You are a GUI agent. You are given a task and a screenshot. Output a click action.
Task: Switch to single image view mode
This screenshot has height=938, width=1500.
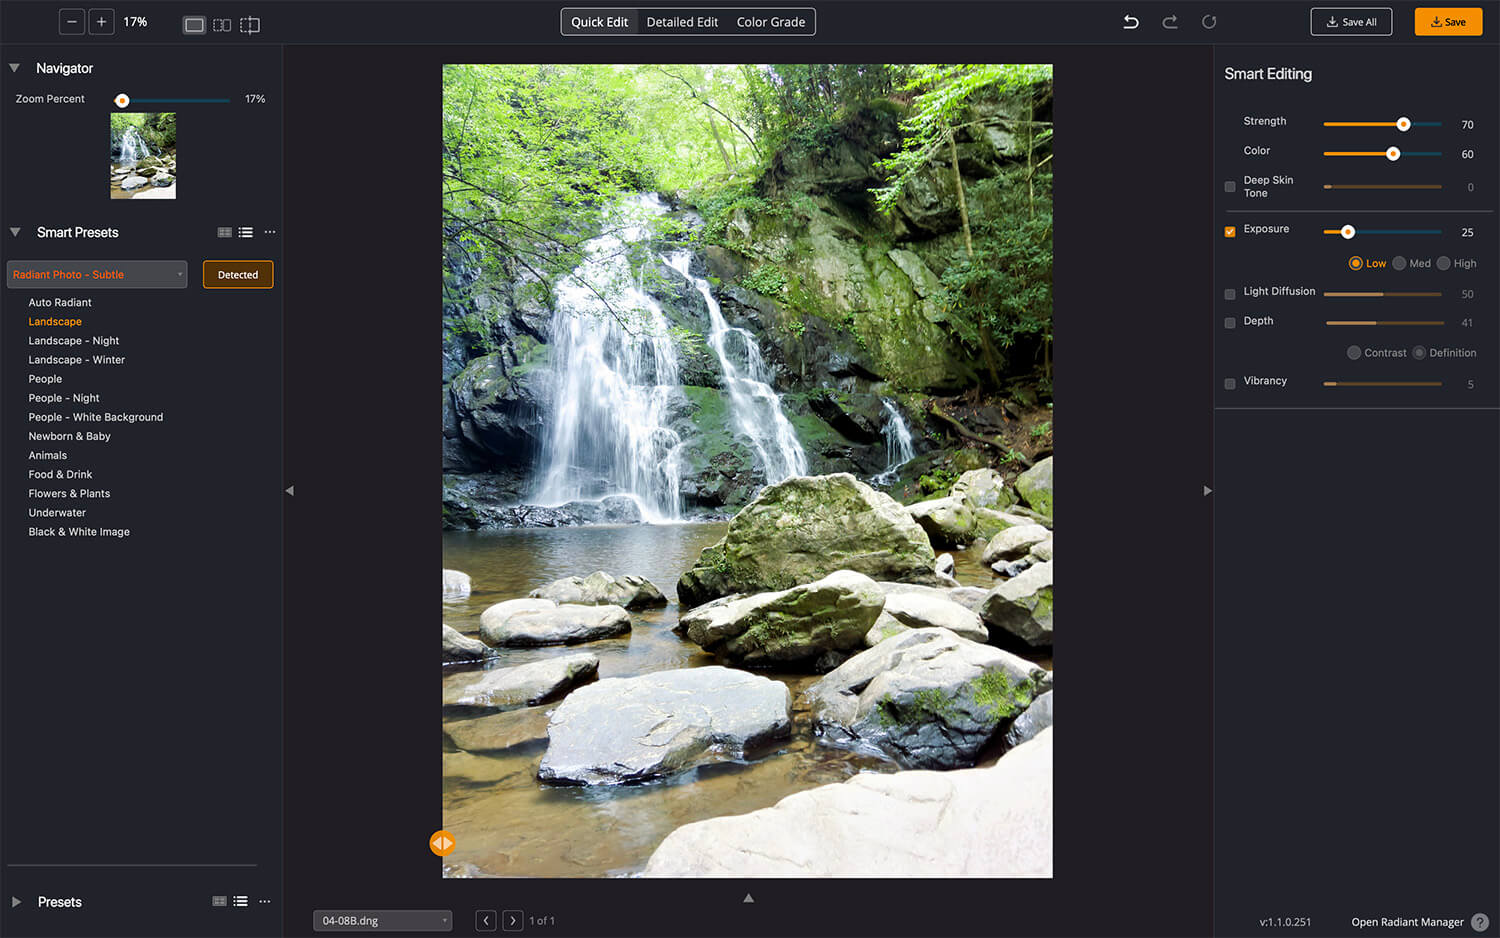[x=194, y=25]
